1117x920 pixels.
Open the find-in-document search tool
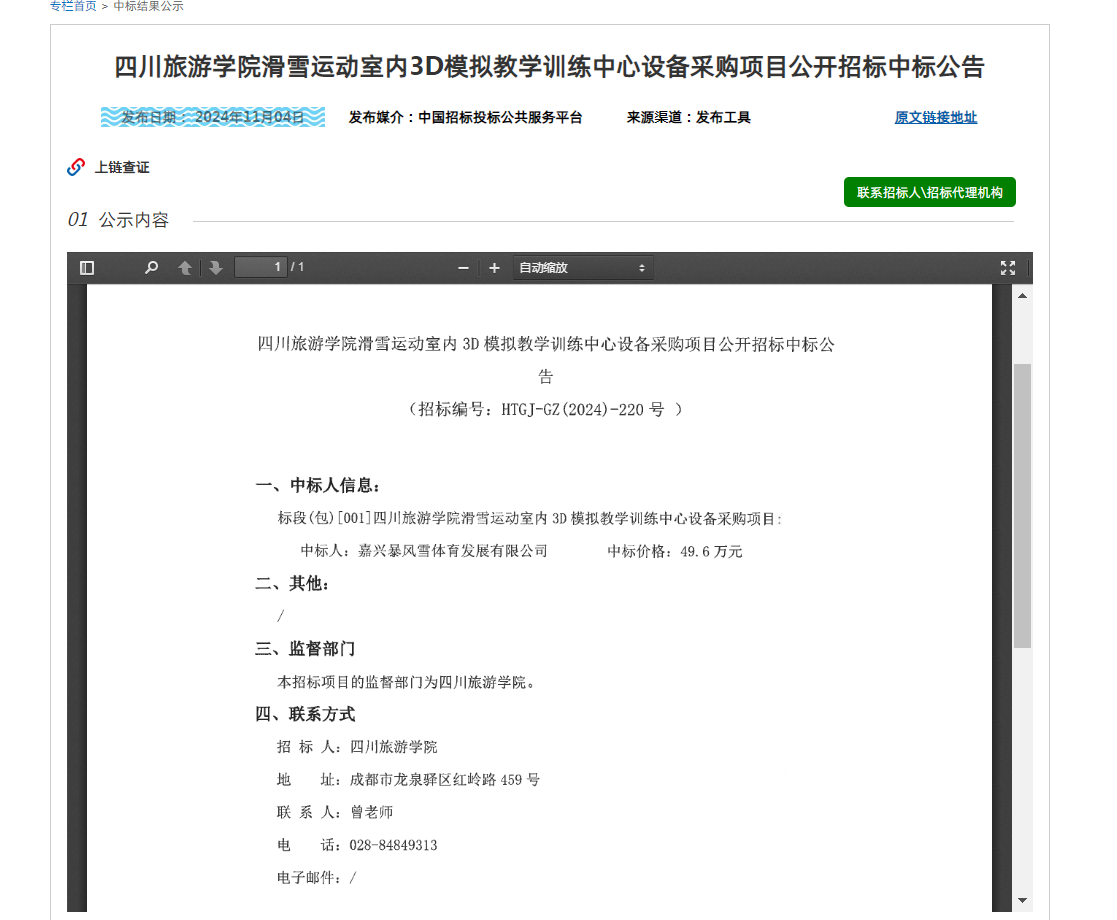(x=151, y=268)
